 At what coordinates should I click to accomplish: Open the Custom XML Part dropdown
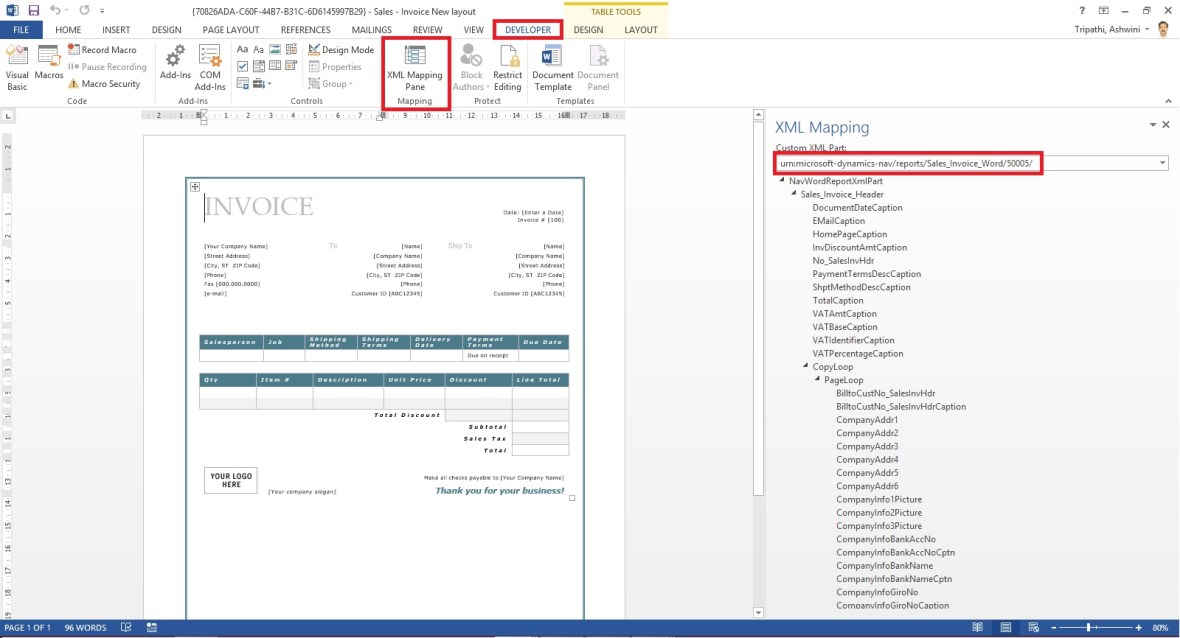[1160, 162]
